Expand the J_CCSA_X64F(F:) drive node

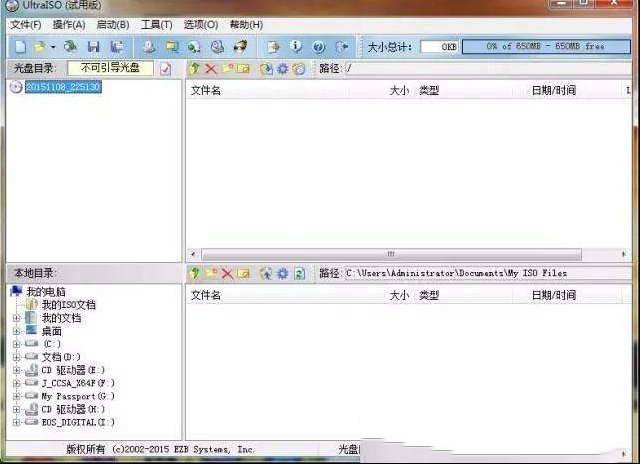point(16,384)
